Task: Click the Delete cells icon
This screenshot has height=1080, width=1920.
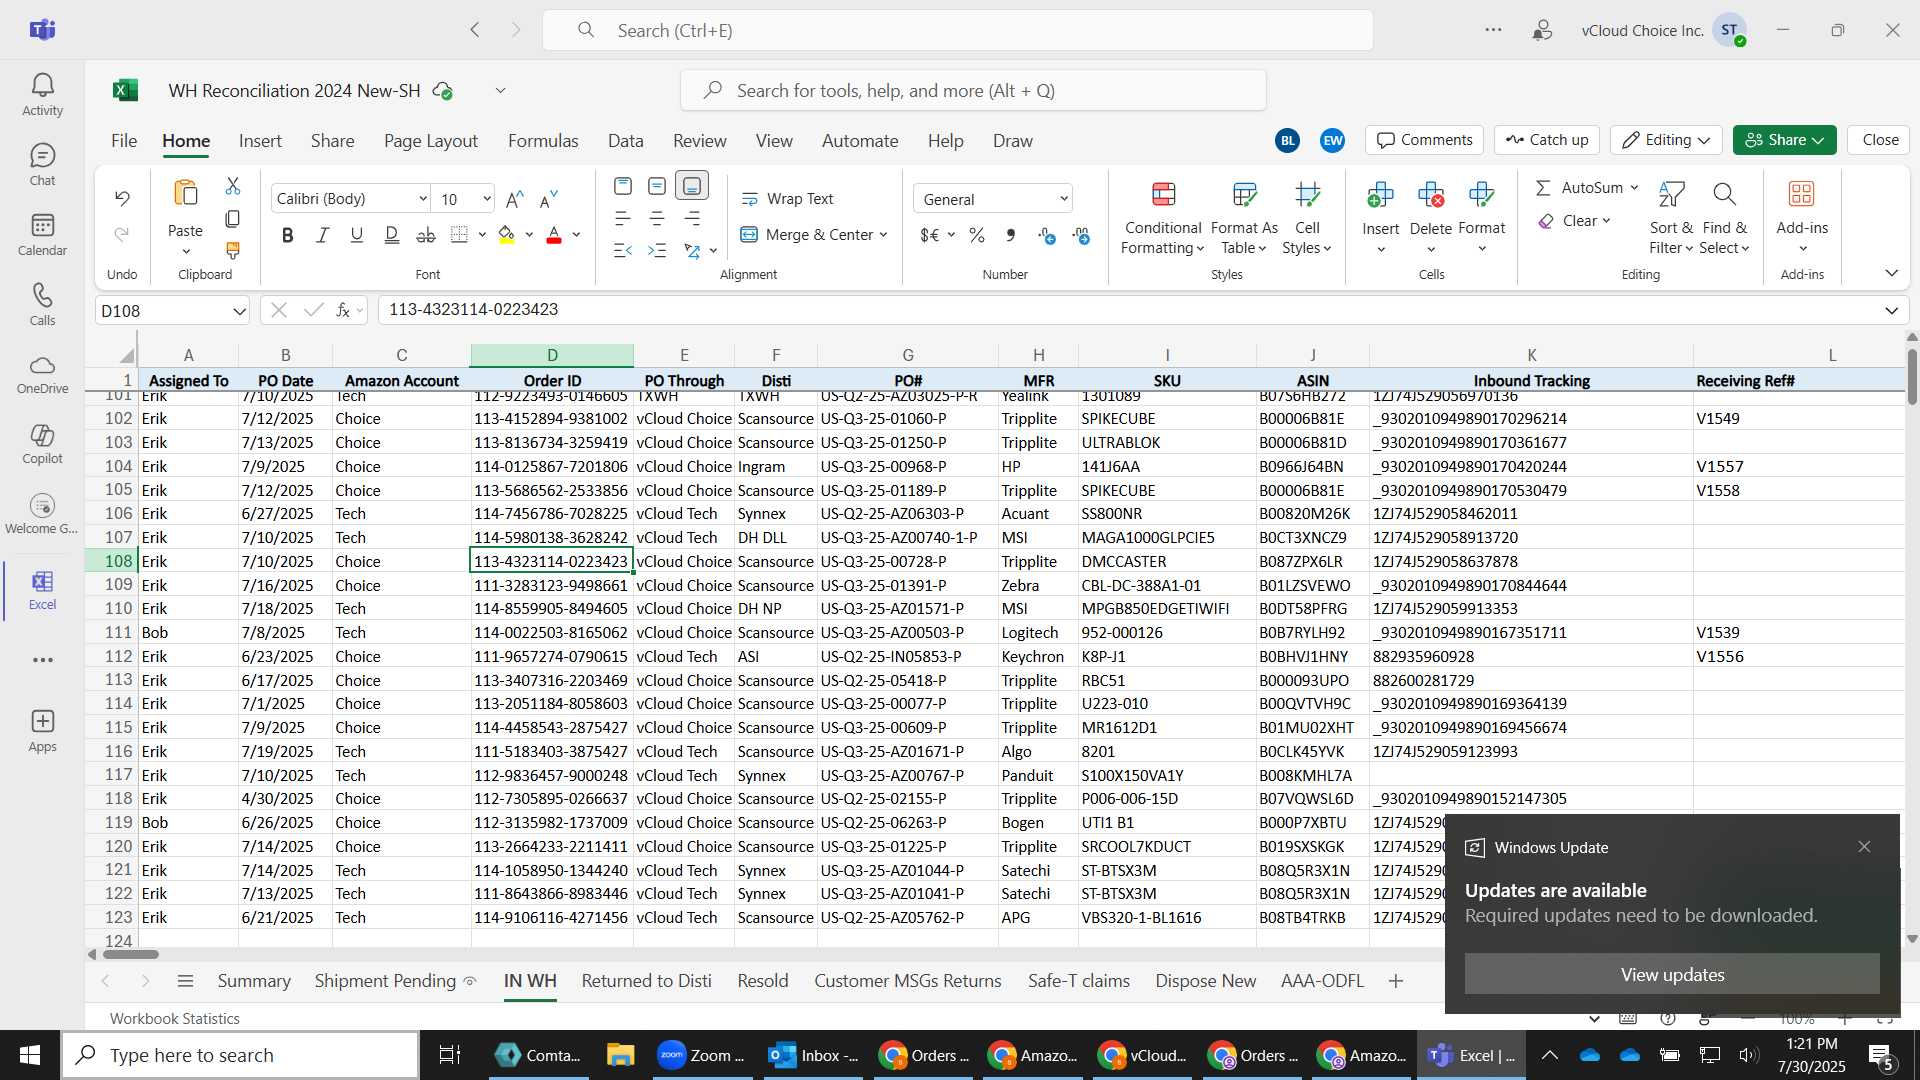Action: click(x=1431, y=195)
